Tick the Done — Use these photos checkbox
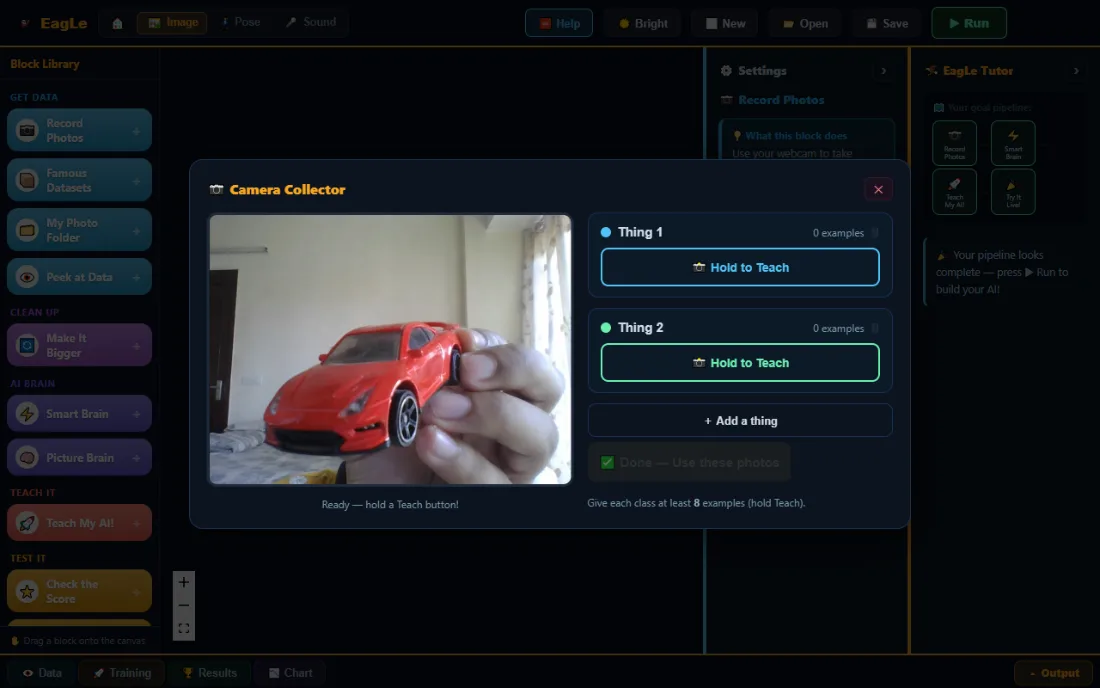The image size is (1100, 688). [x=608, y=462]
